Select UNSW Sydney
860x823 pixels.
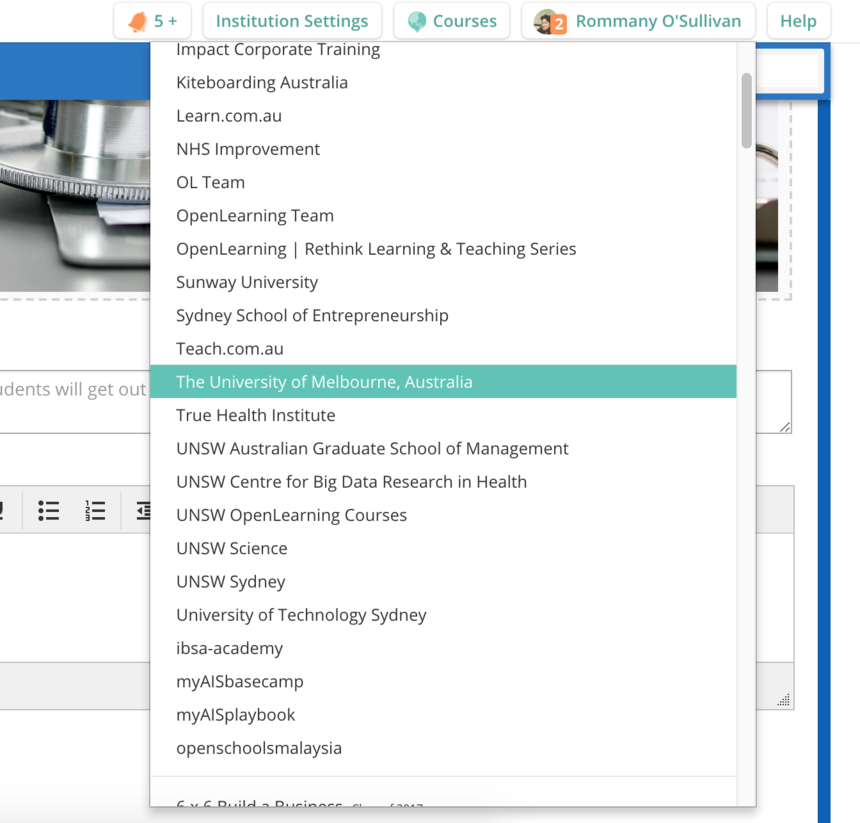tap(443, 581)
